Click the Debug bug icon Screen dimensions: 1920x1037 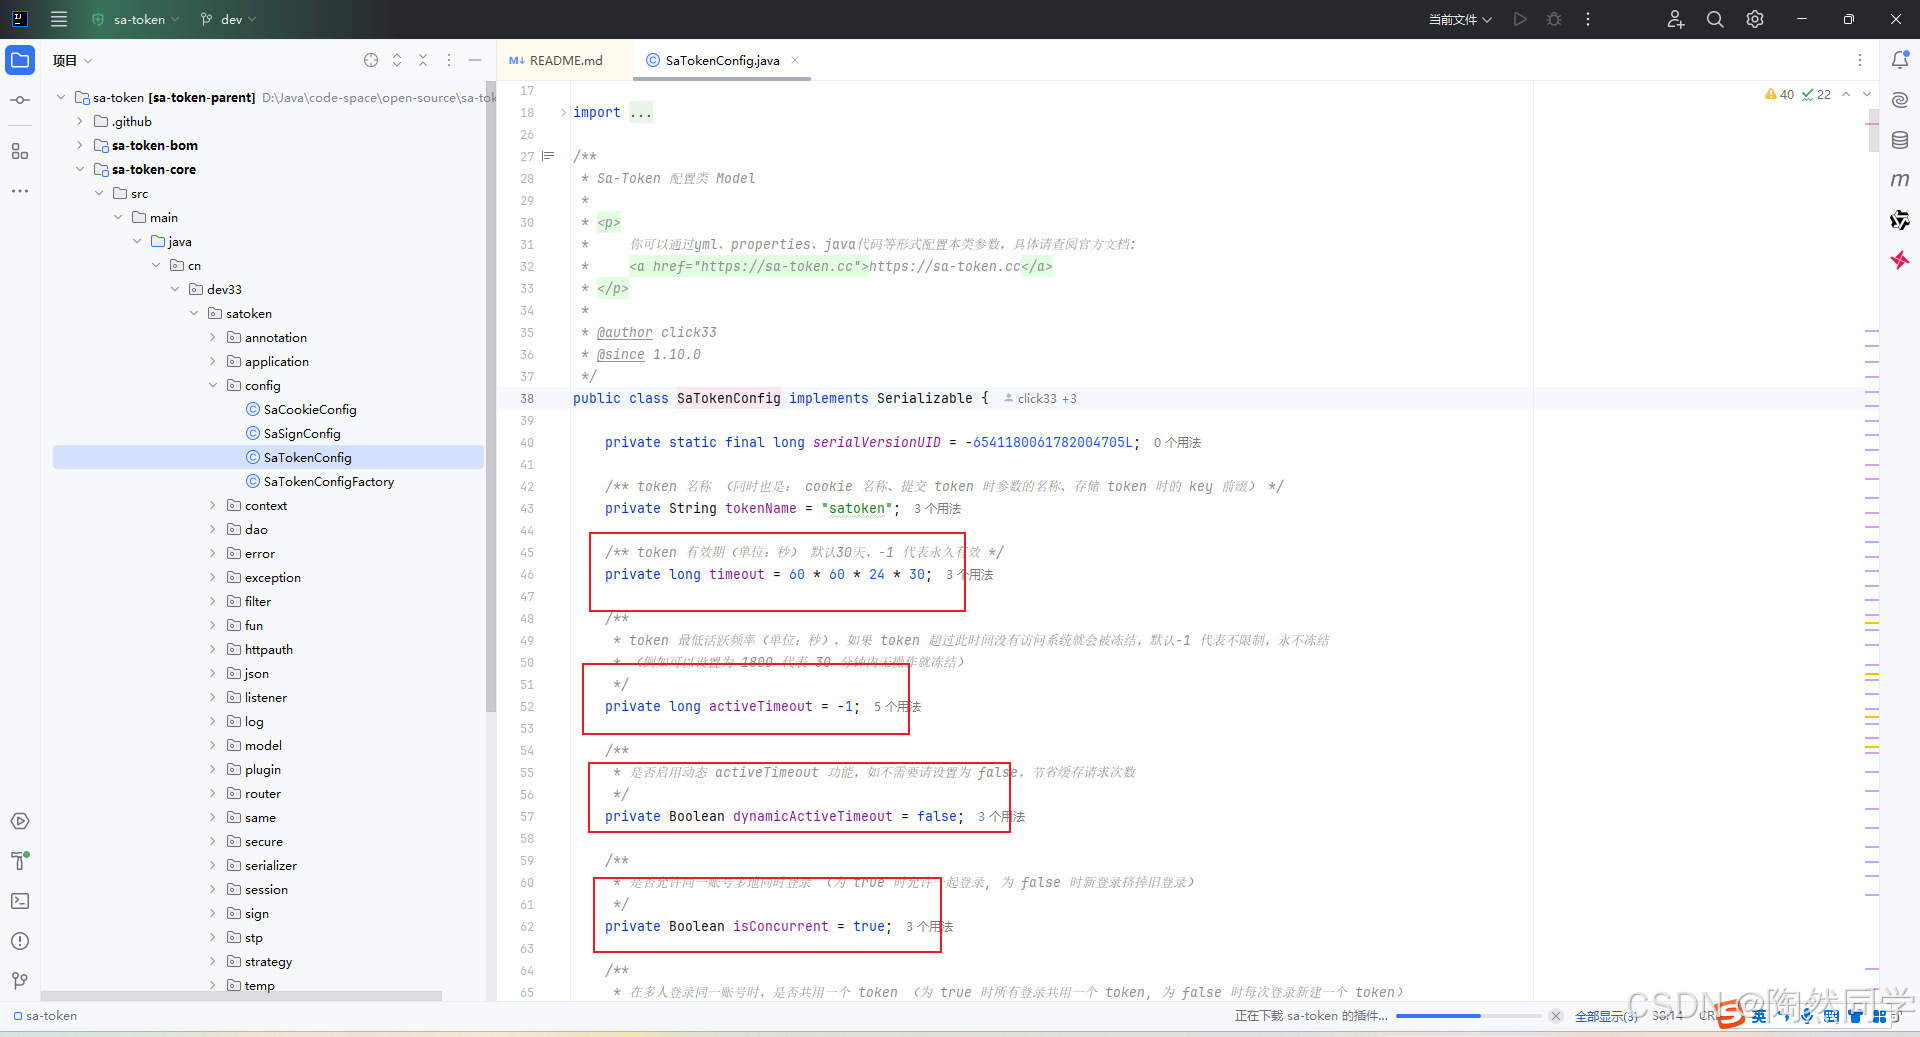tap(1554, 19)
